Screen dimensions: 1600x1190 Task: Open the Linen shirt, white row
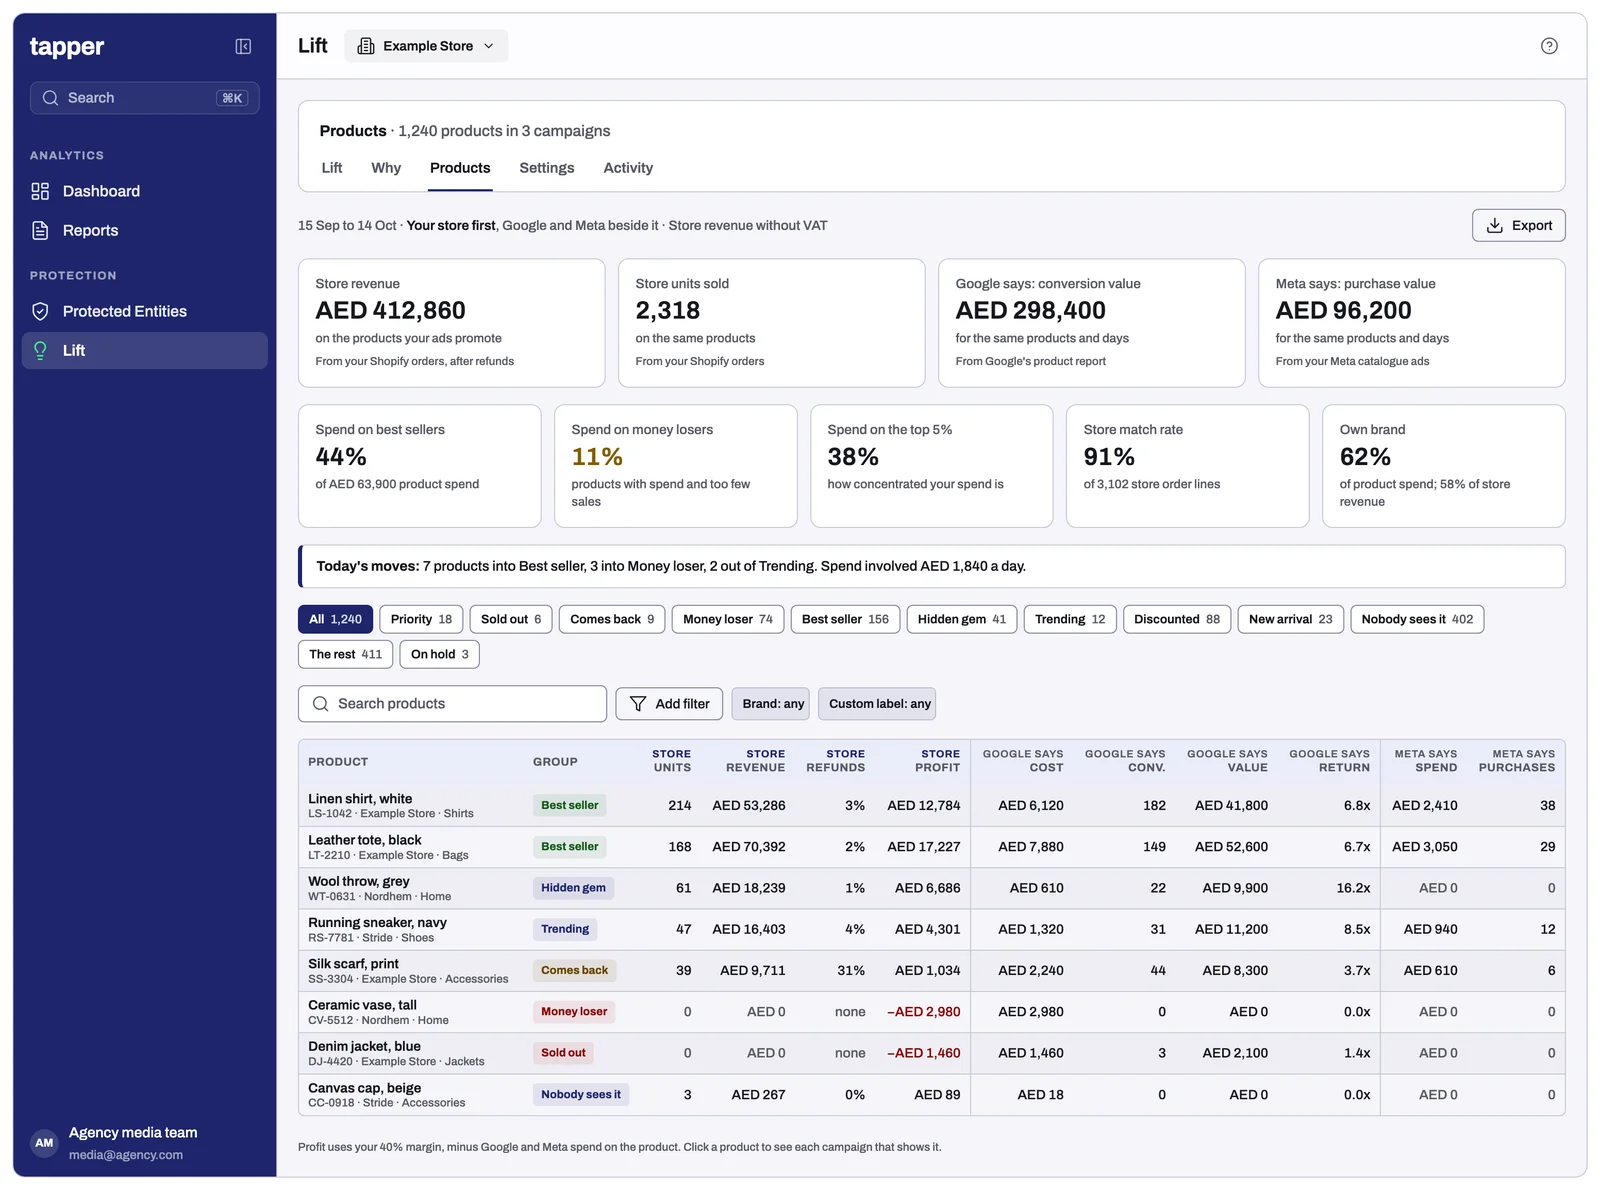click(931, 805)
